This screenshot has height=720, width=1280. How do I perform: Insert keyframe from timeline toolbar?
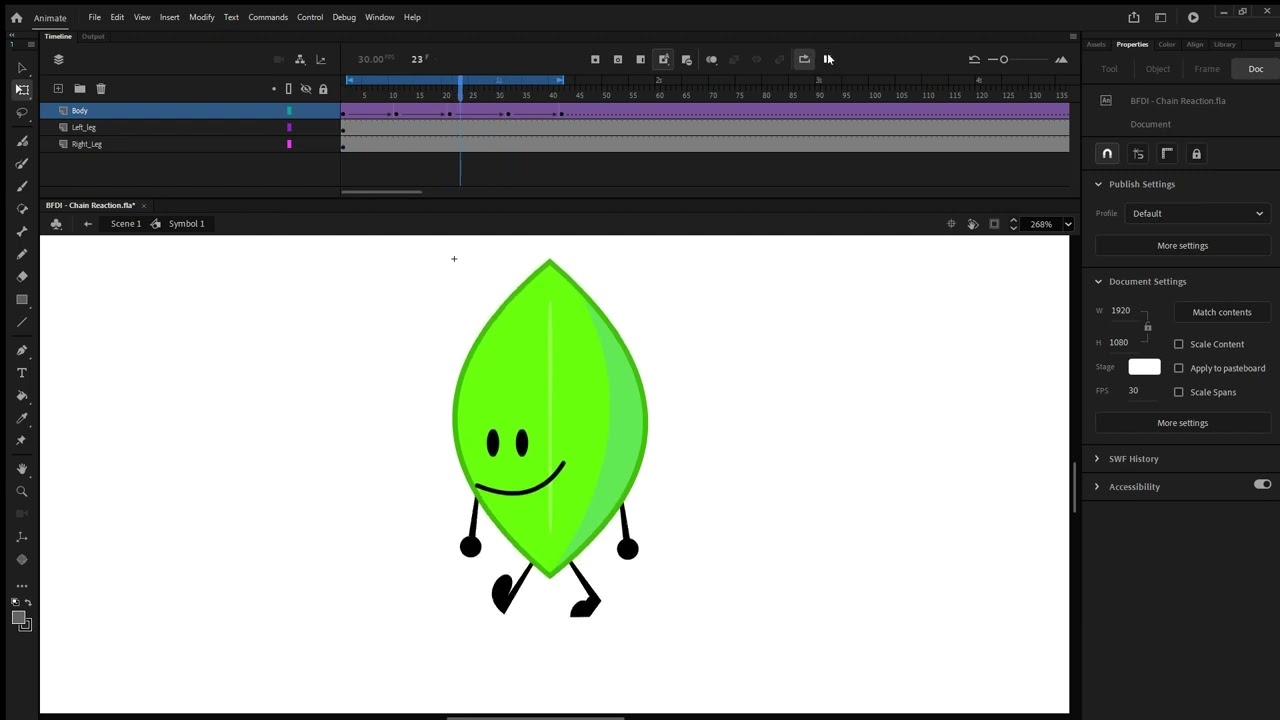coord(595,60)
